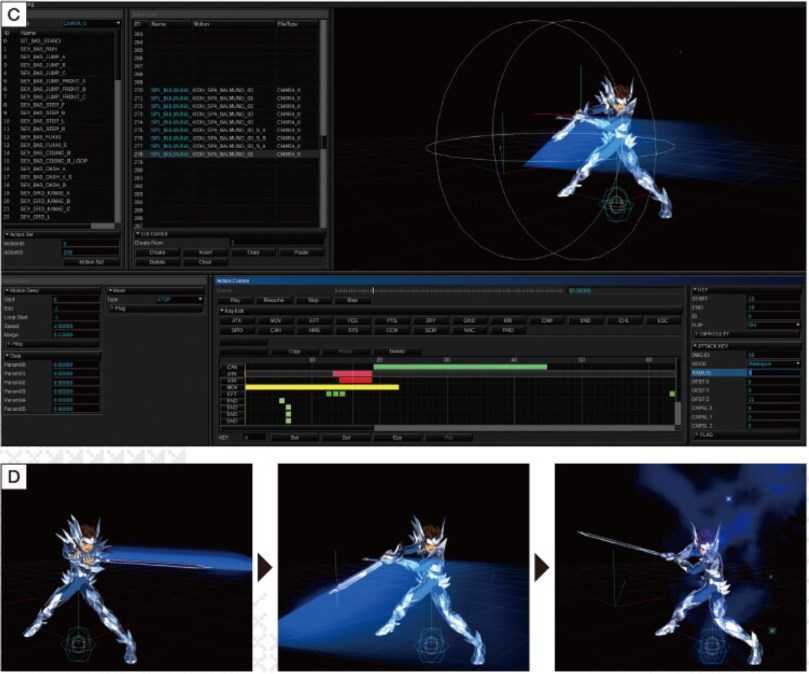Click the Create button
The width and height of the screenshot is (809, 674).
[x=157, y=252]
